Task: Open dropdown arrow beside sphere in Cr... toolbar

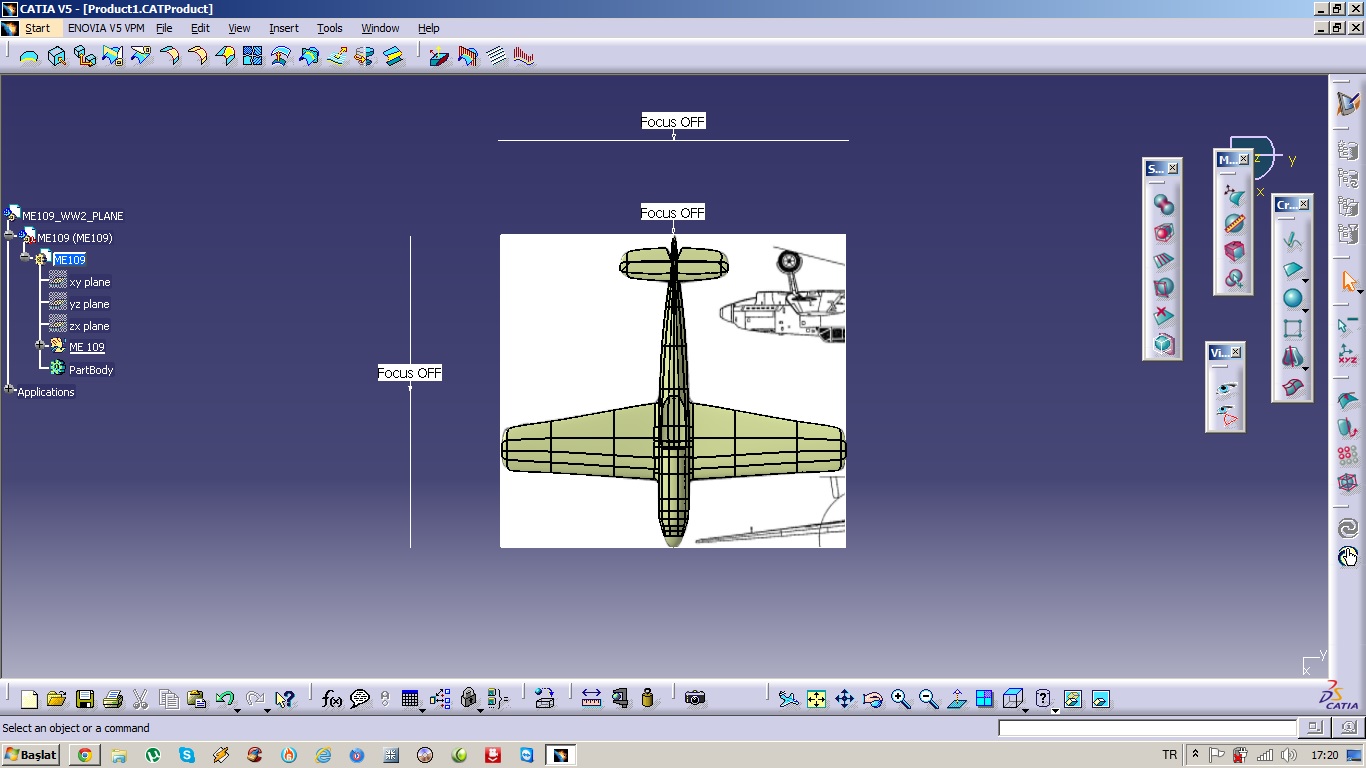Action: pyautogui.click(x=1305, y=311)
